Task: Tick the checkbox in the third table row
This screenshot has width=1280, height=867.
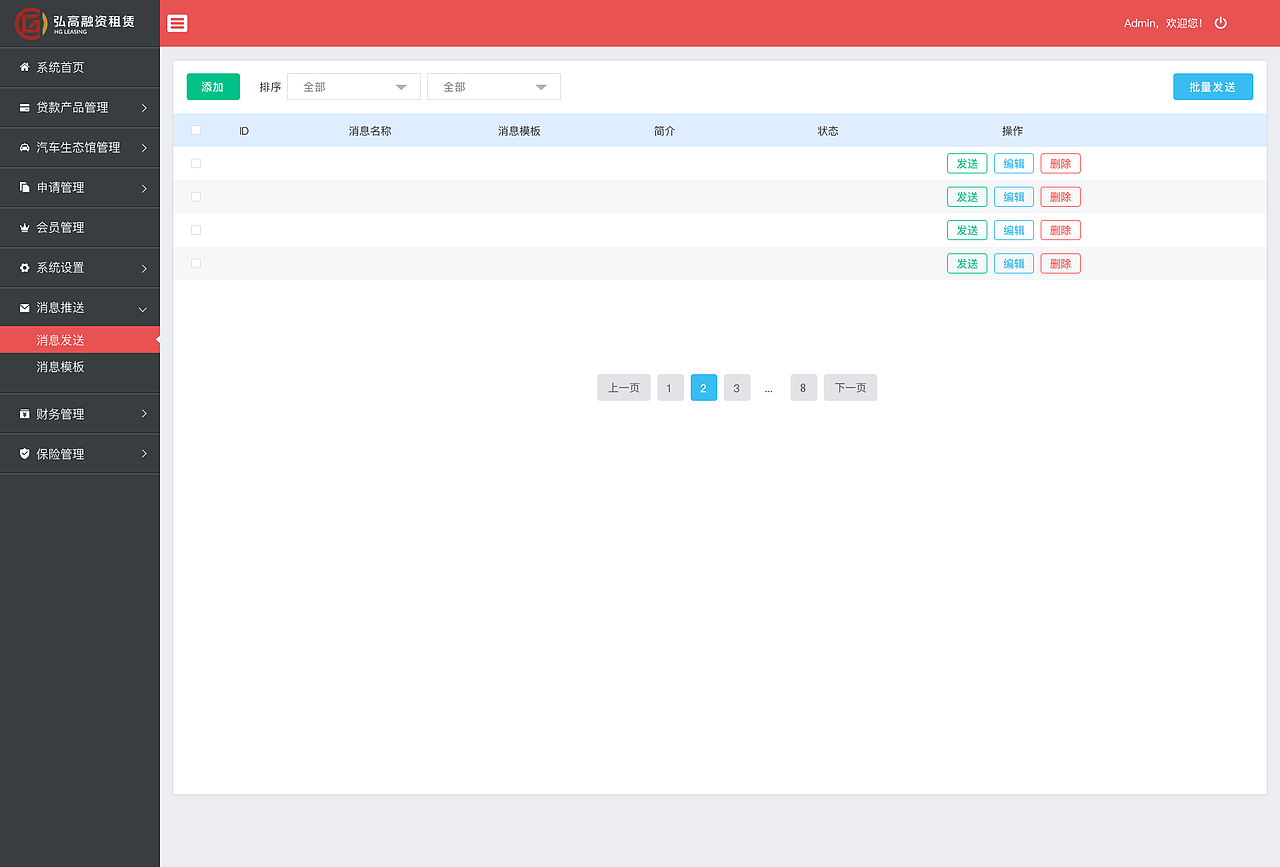Action: (196, 230)
